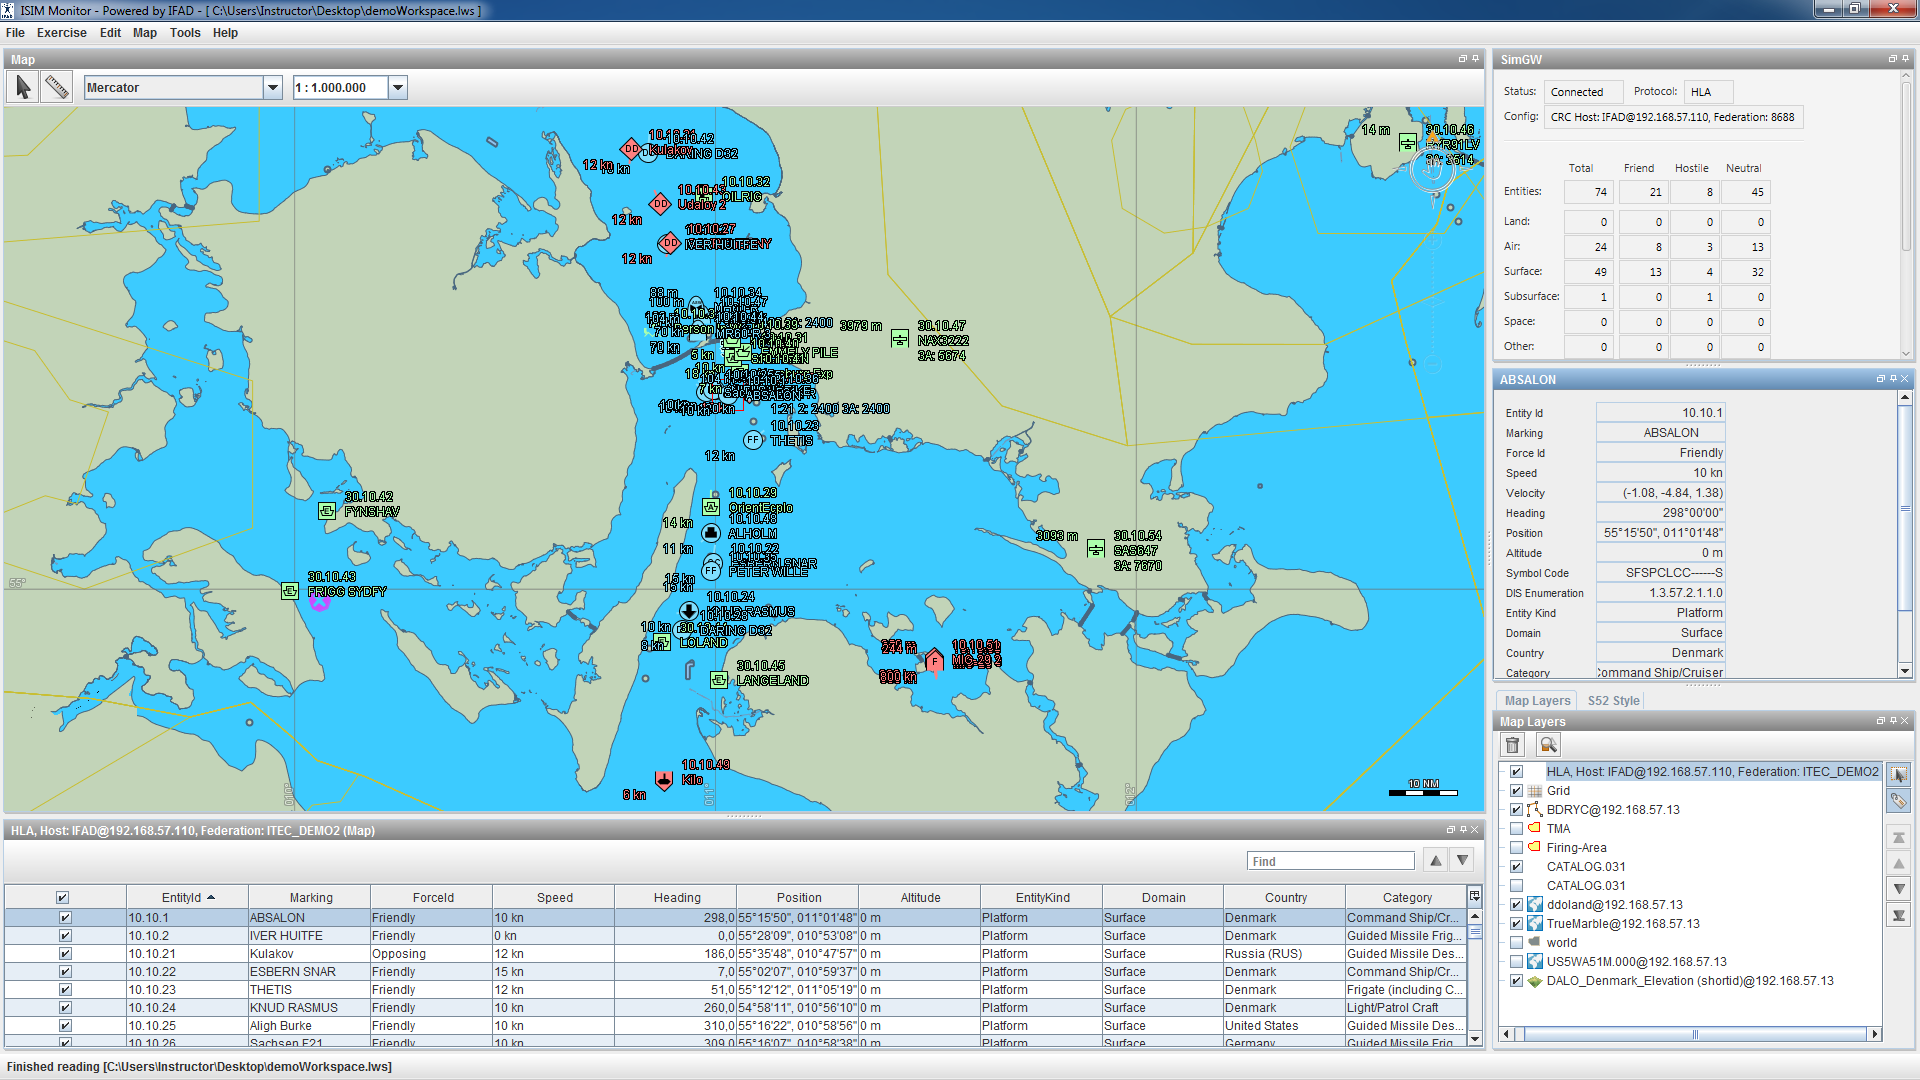1920x1080 pixels.
Task: Click the zoom-to-layer magnifier icon
Action: point(1548,745)
